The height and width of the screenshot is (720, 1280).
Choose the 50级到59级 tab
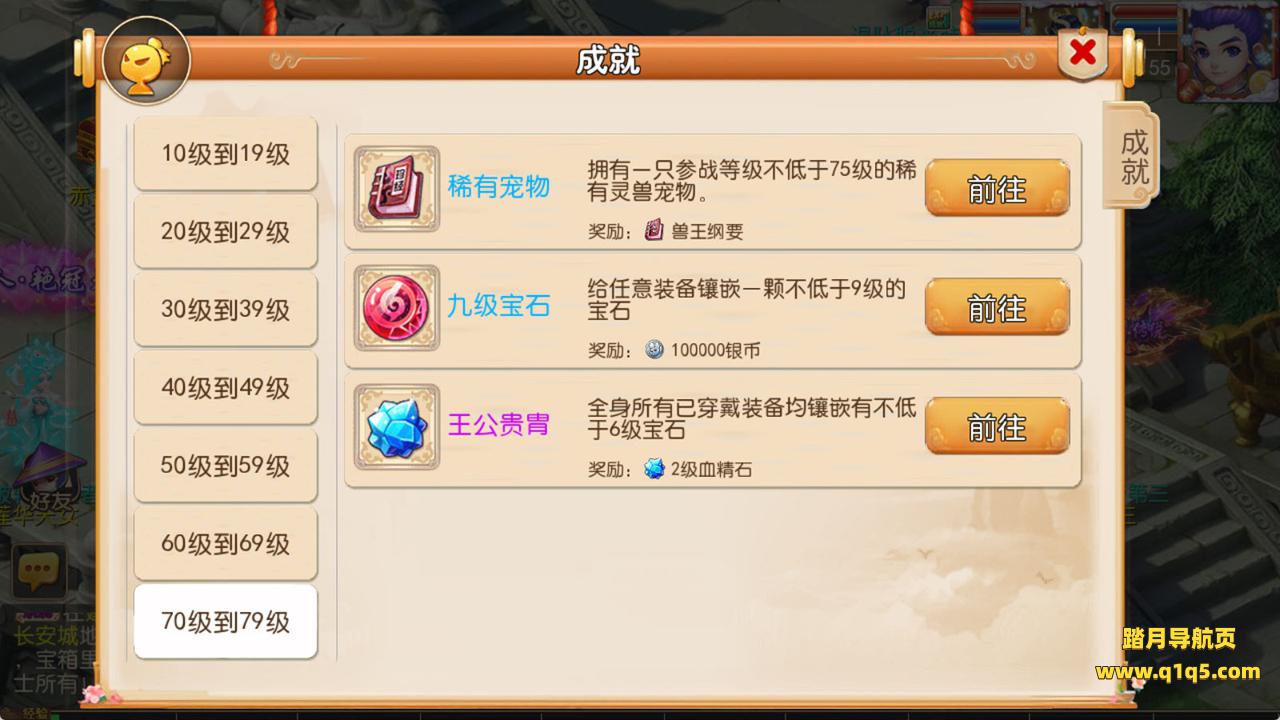tap(226, 466)
